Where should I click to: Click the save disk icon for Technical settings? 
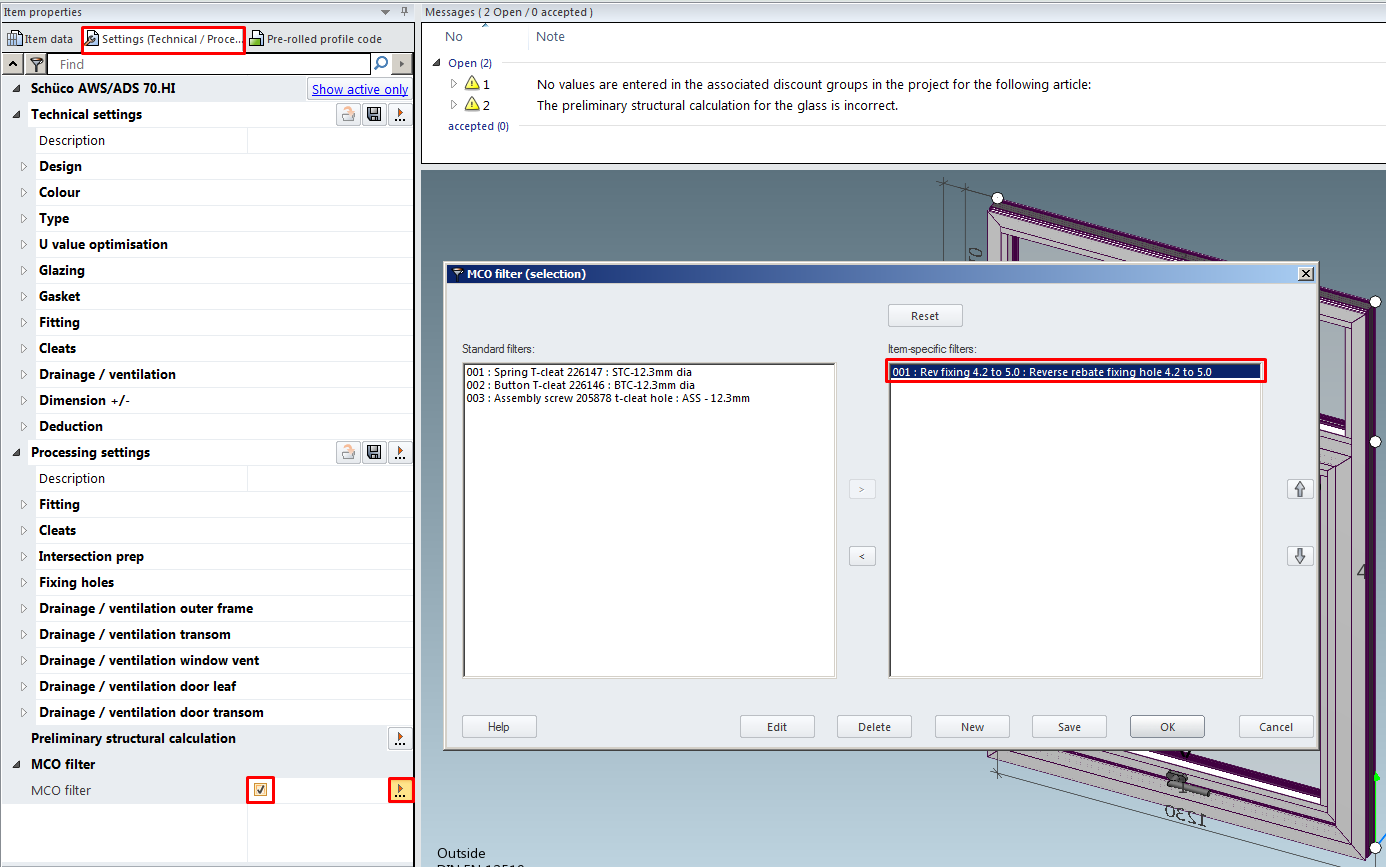coord(374,115)
